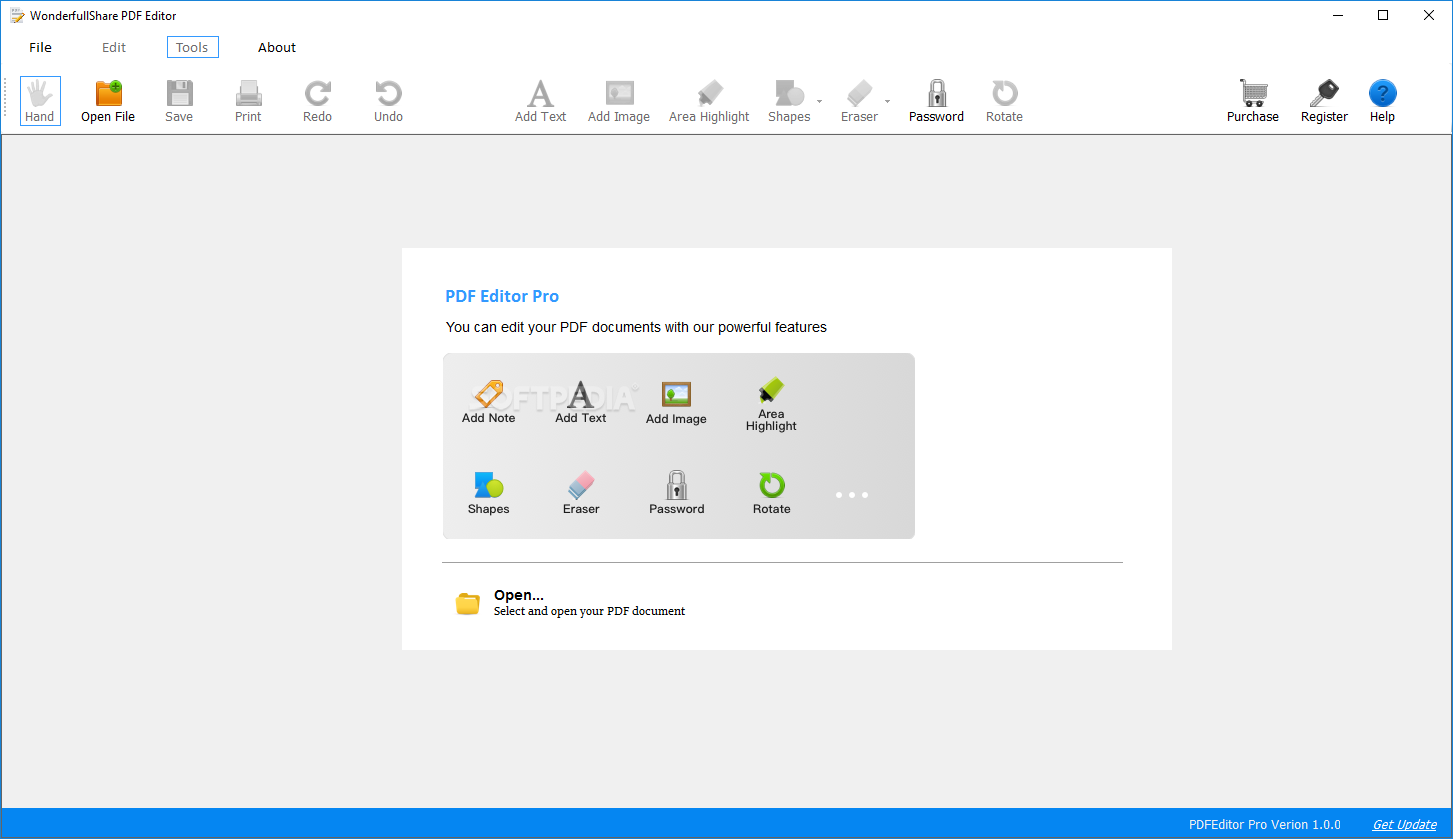The height and width of the screenshot is (839, 1453).
Task: Click the Redo toolbar icon
Action: pyautogui.click(x=317, y=101)
